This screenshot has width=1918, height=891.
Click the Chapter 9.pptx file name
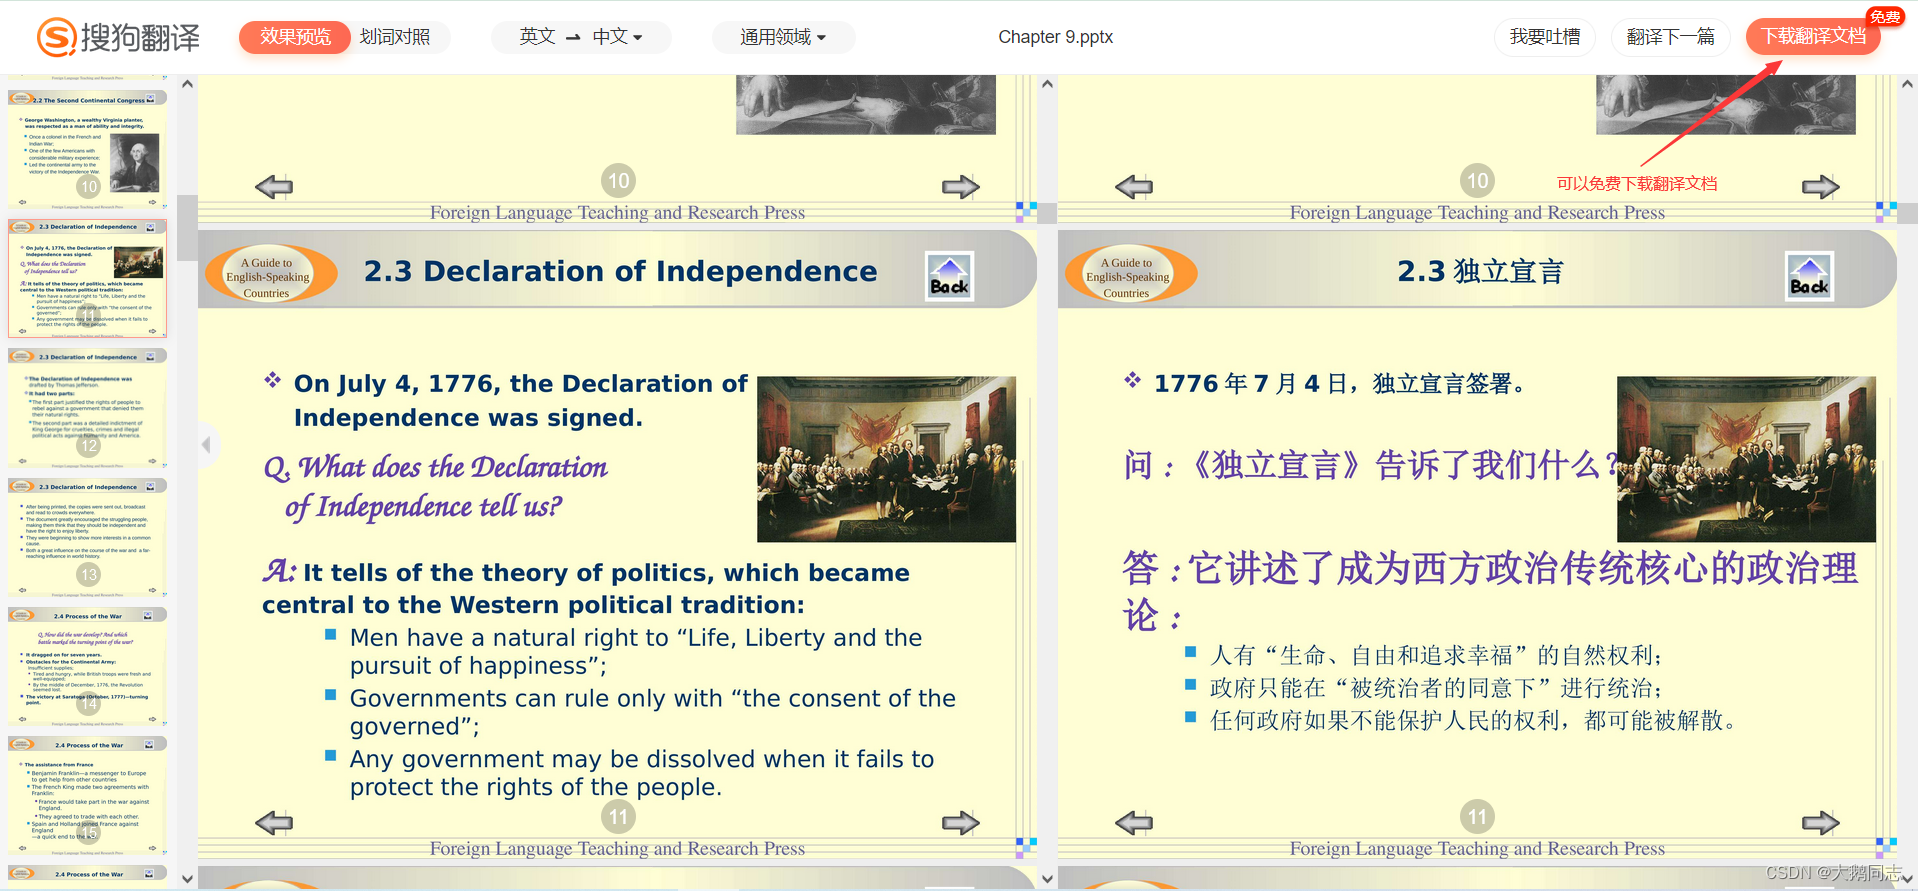tap(1055, 37)
